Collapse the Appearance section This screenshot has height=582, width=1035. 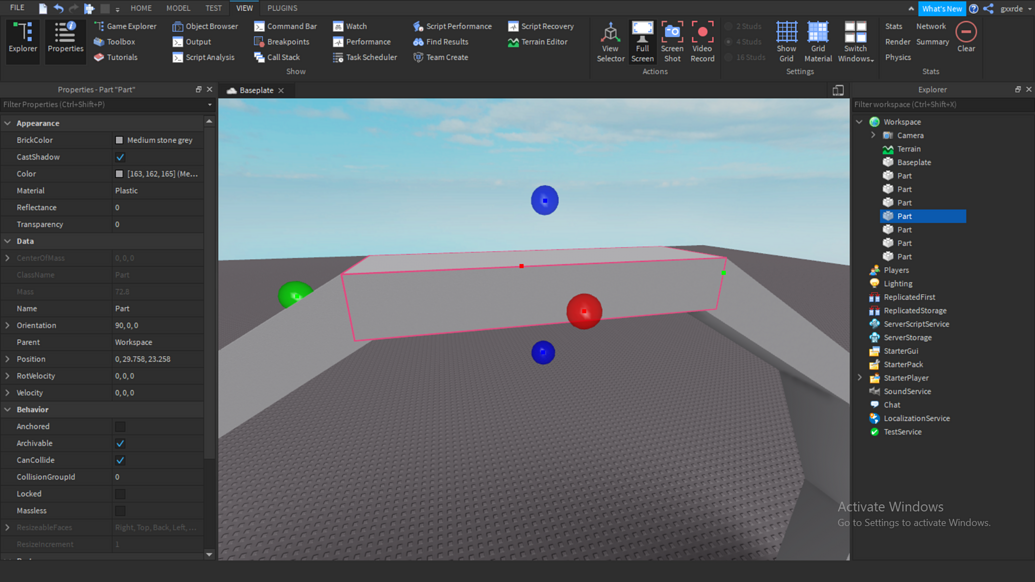click(8, 123)
